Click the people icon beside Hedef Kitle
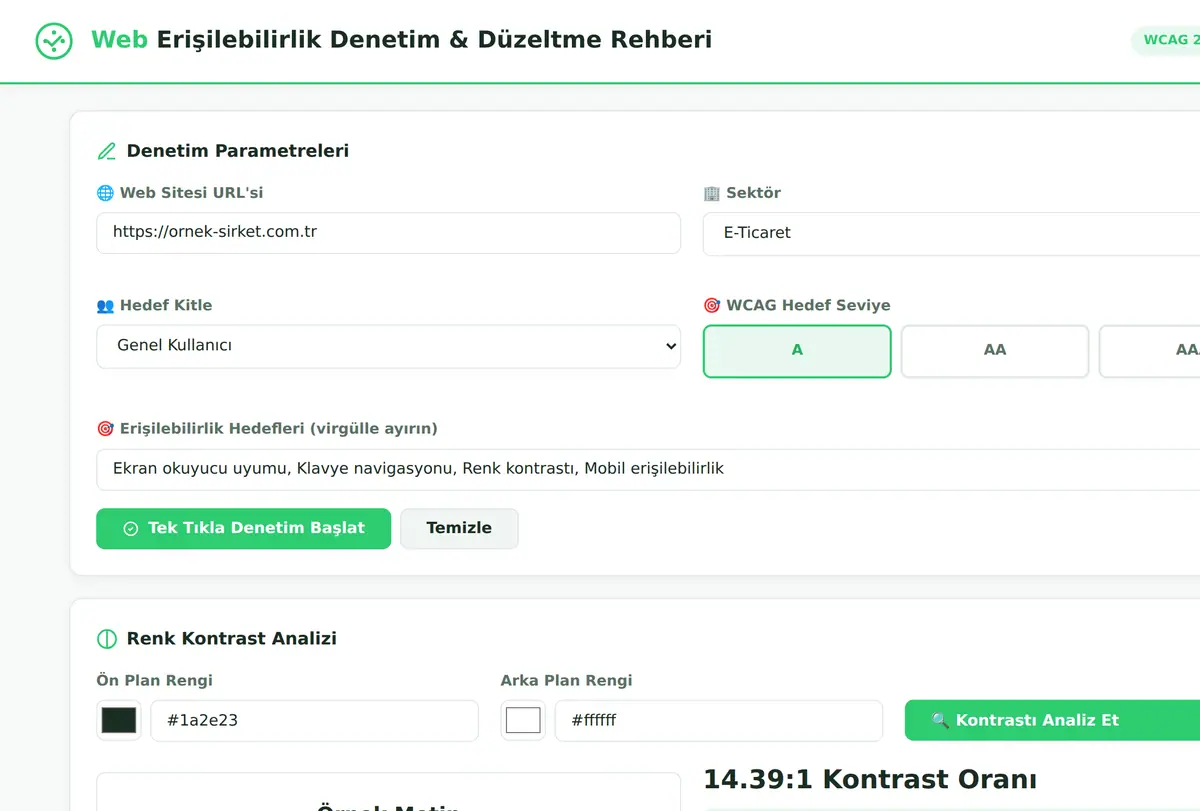Image resolution: width=1200 pixels, height=811 pixels. pyautogui.click(x=105, y=306)
